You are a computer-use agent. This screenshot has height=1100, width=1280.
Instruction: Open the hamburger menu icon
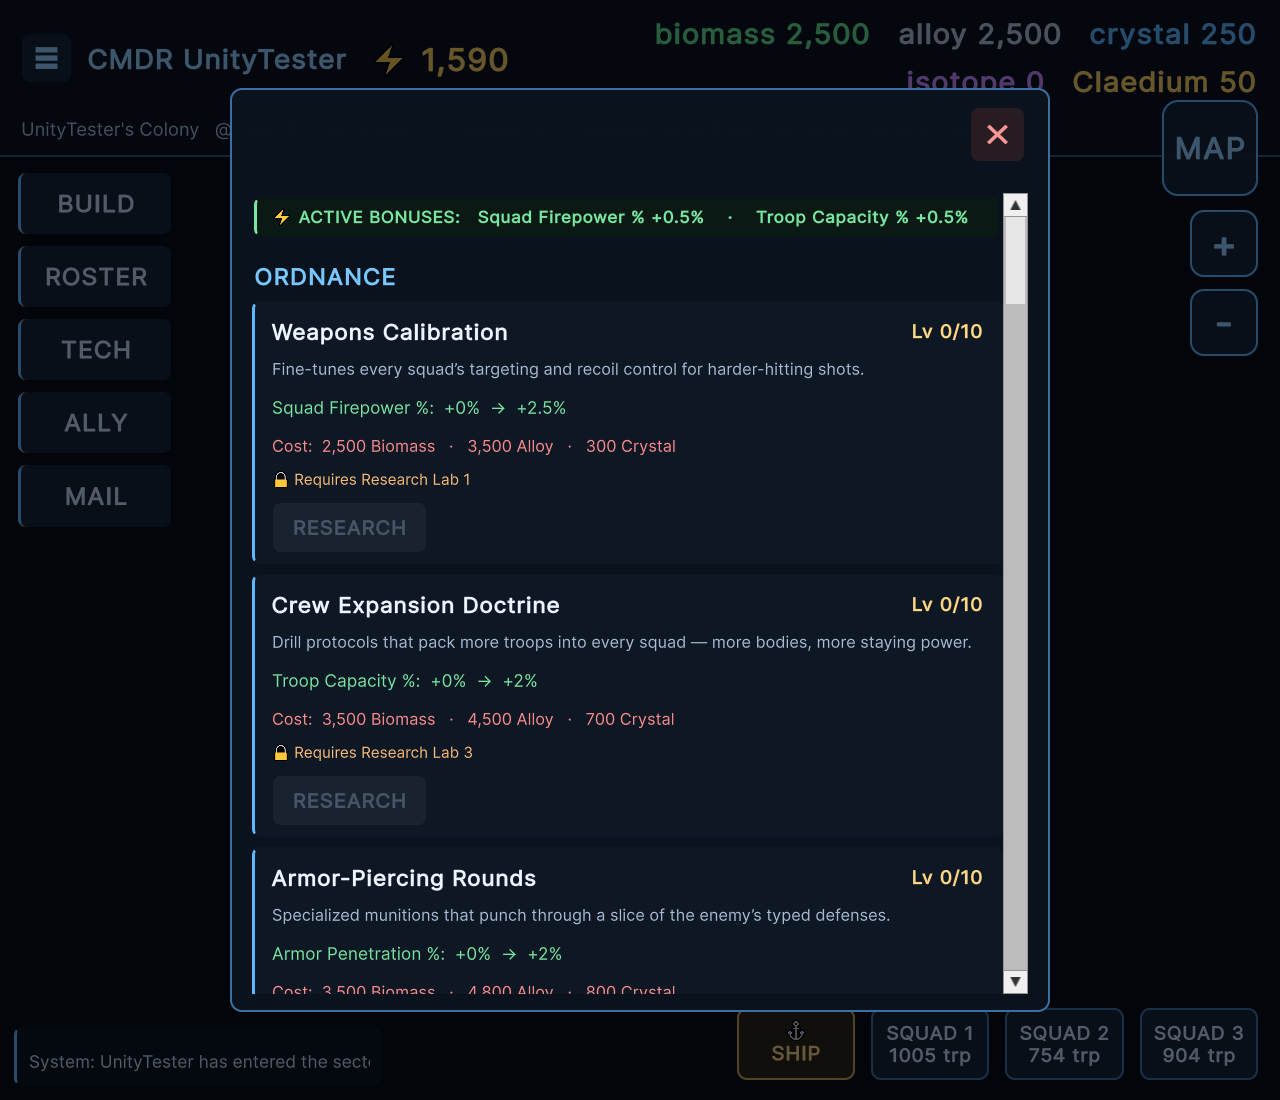46,58
